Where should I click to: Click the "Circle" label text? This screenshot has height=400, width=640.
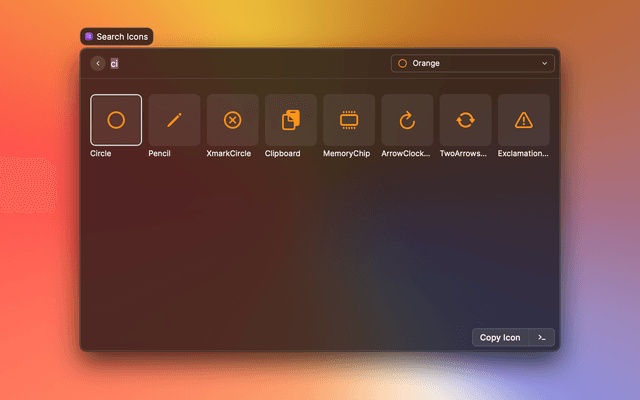[101, 154]
